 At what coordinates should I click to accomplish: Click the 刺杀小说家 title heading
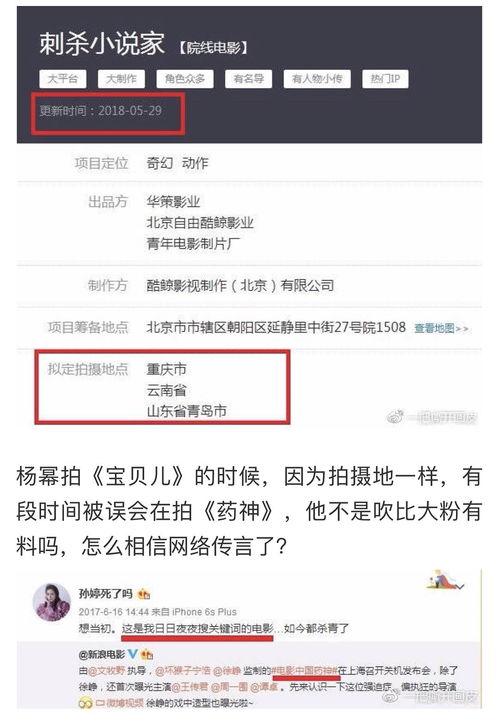pyautogui.click(x=102, y=44)
